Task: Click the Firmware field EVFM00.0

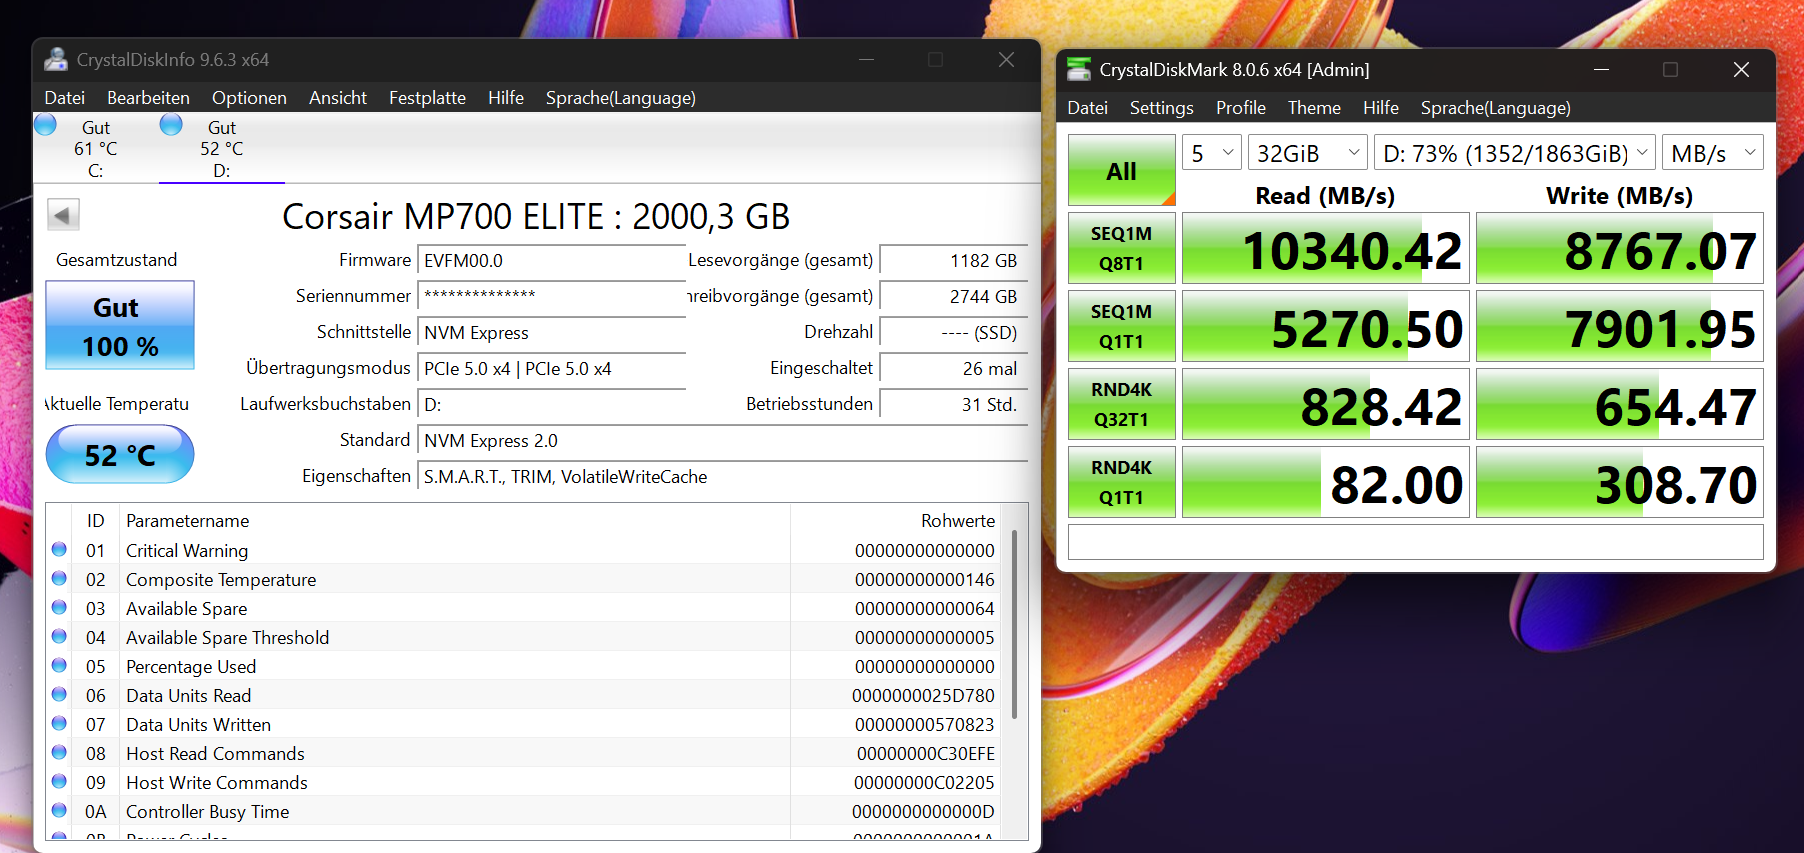Action: [x=552, y=261]
